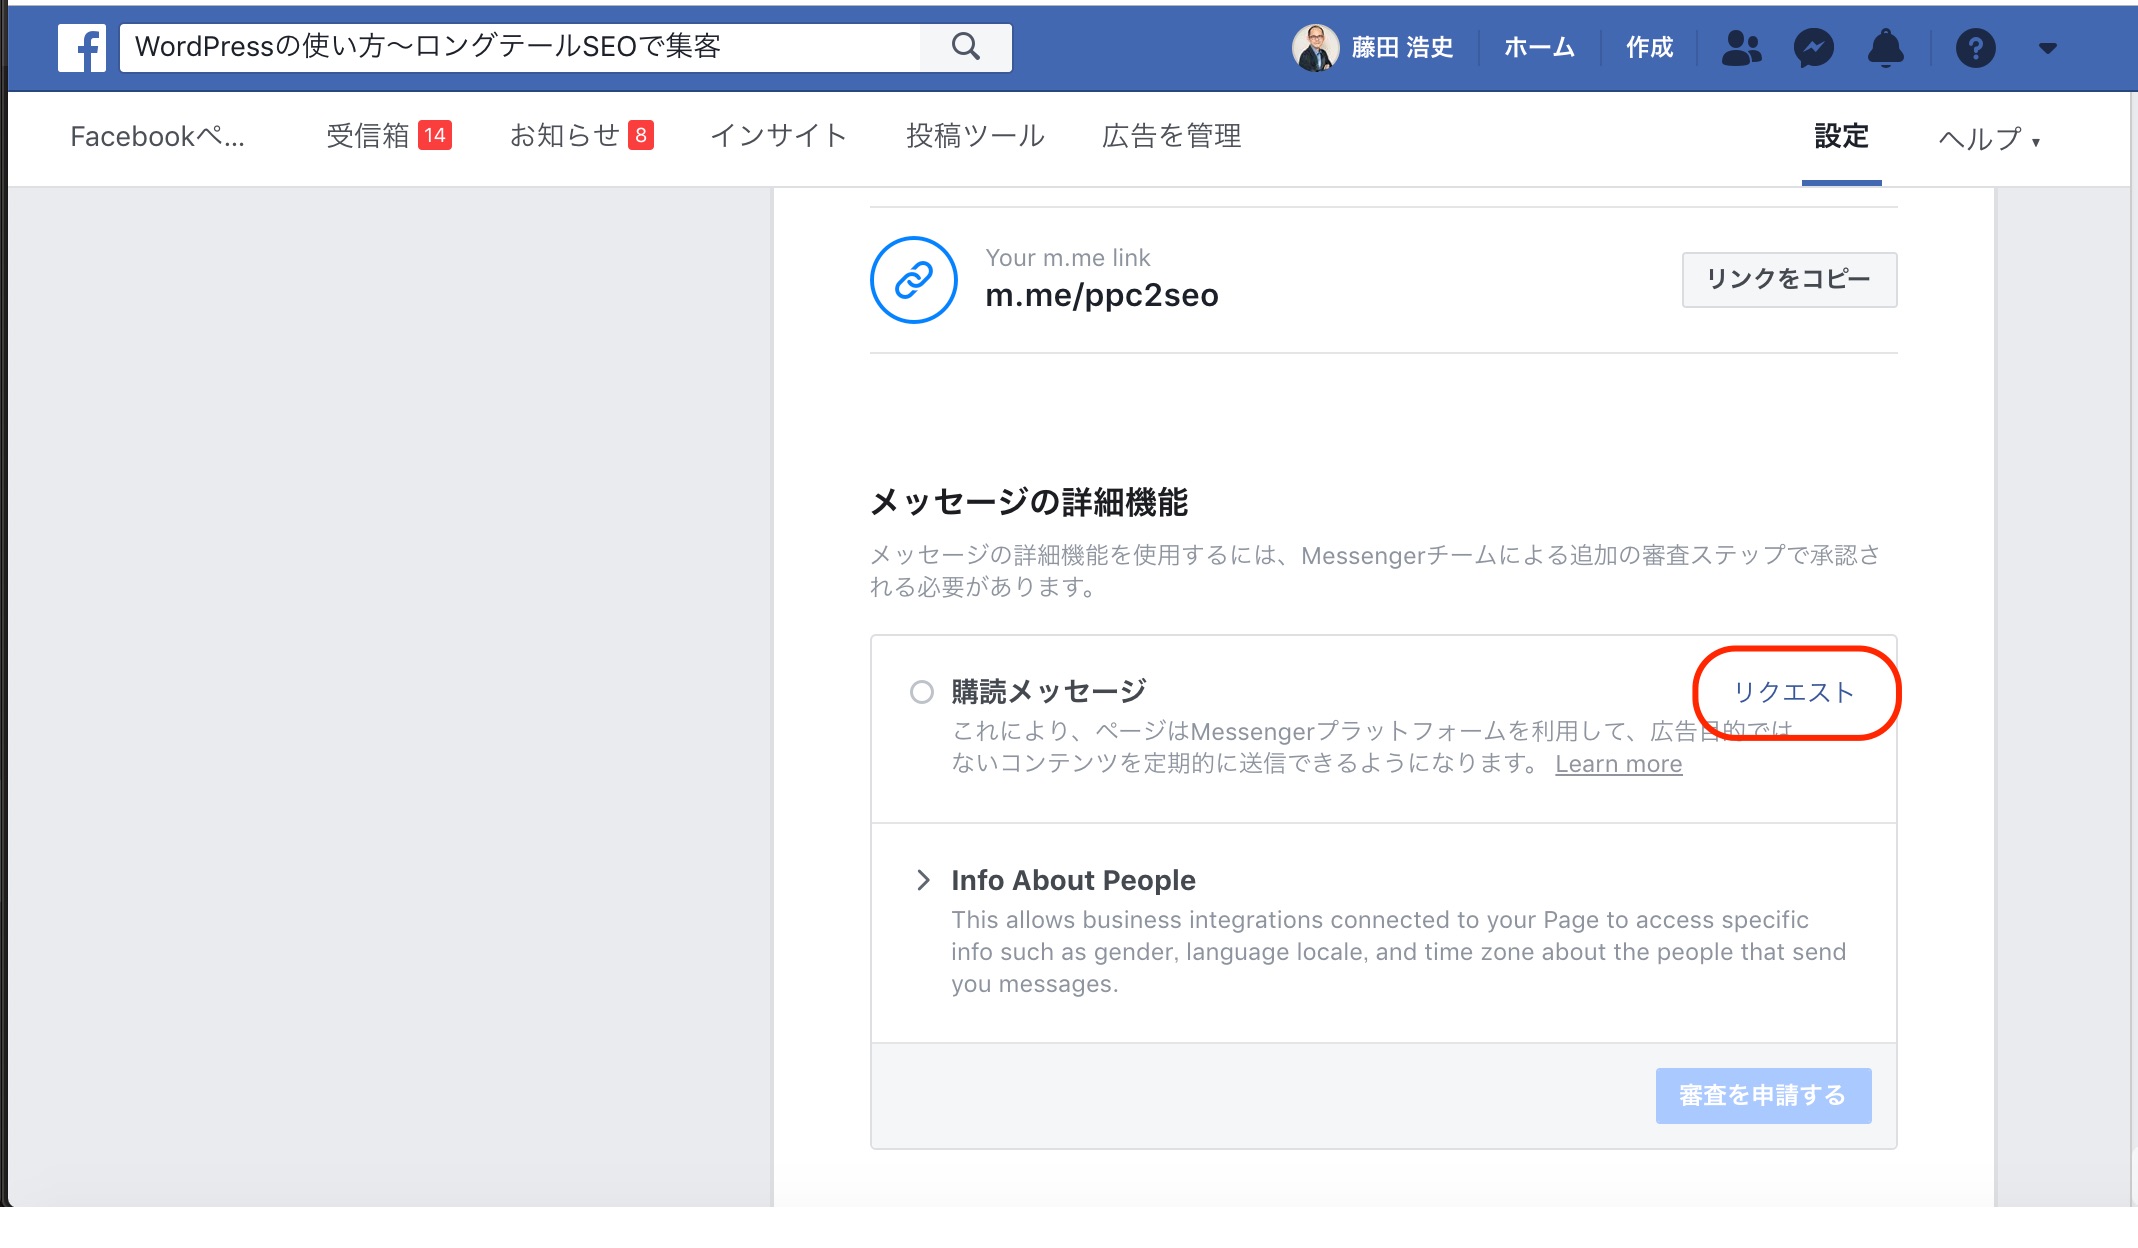Click the m.me/ppc2seo link text

pos(1102,295)
